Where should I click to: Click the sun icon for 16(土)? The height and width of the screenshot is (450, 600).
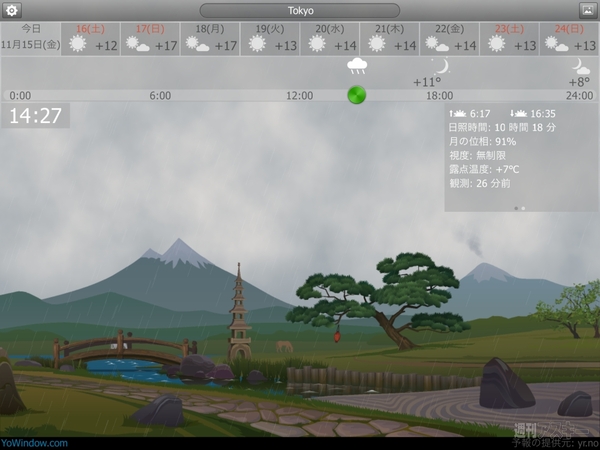point(78,44)
